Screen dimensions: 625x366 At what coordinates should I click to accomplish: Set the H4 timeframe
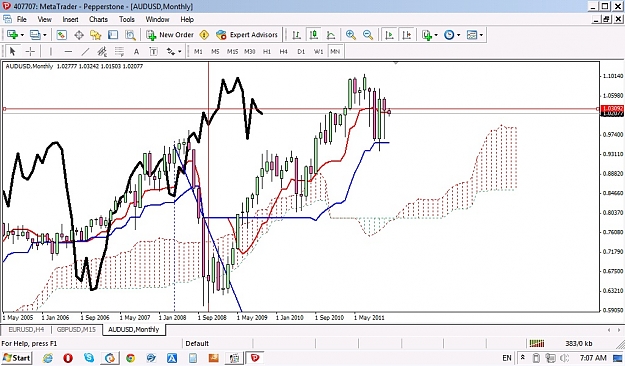click(283, 51)
